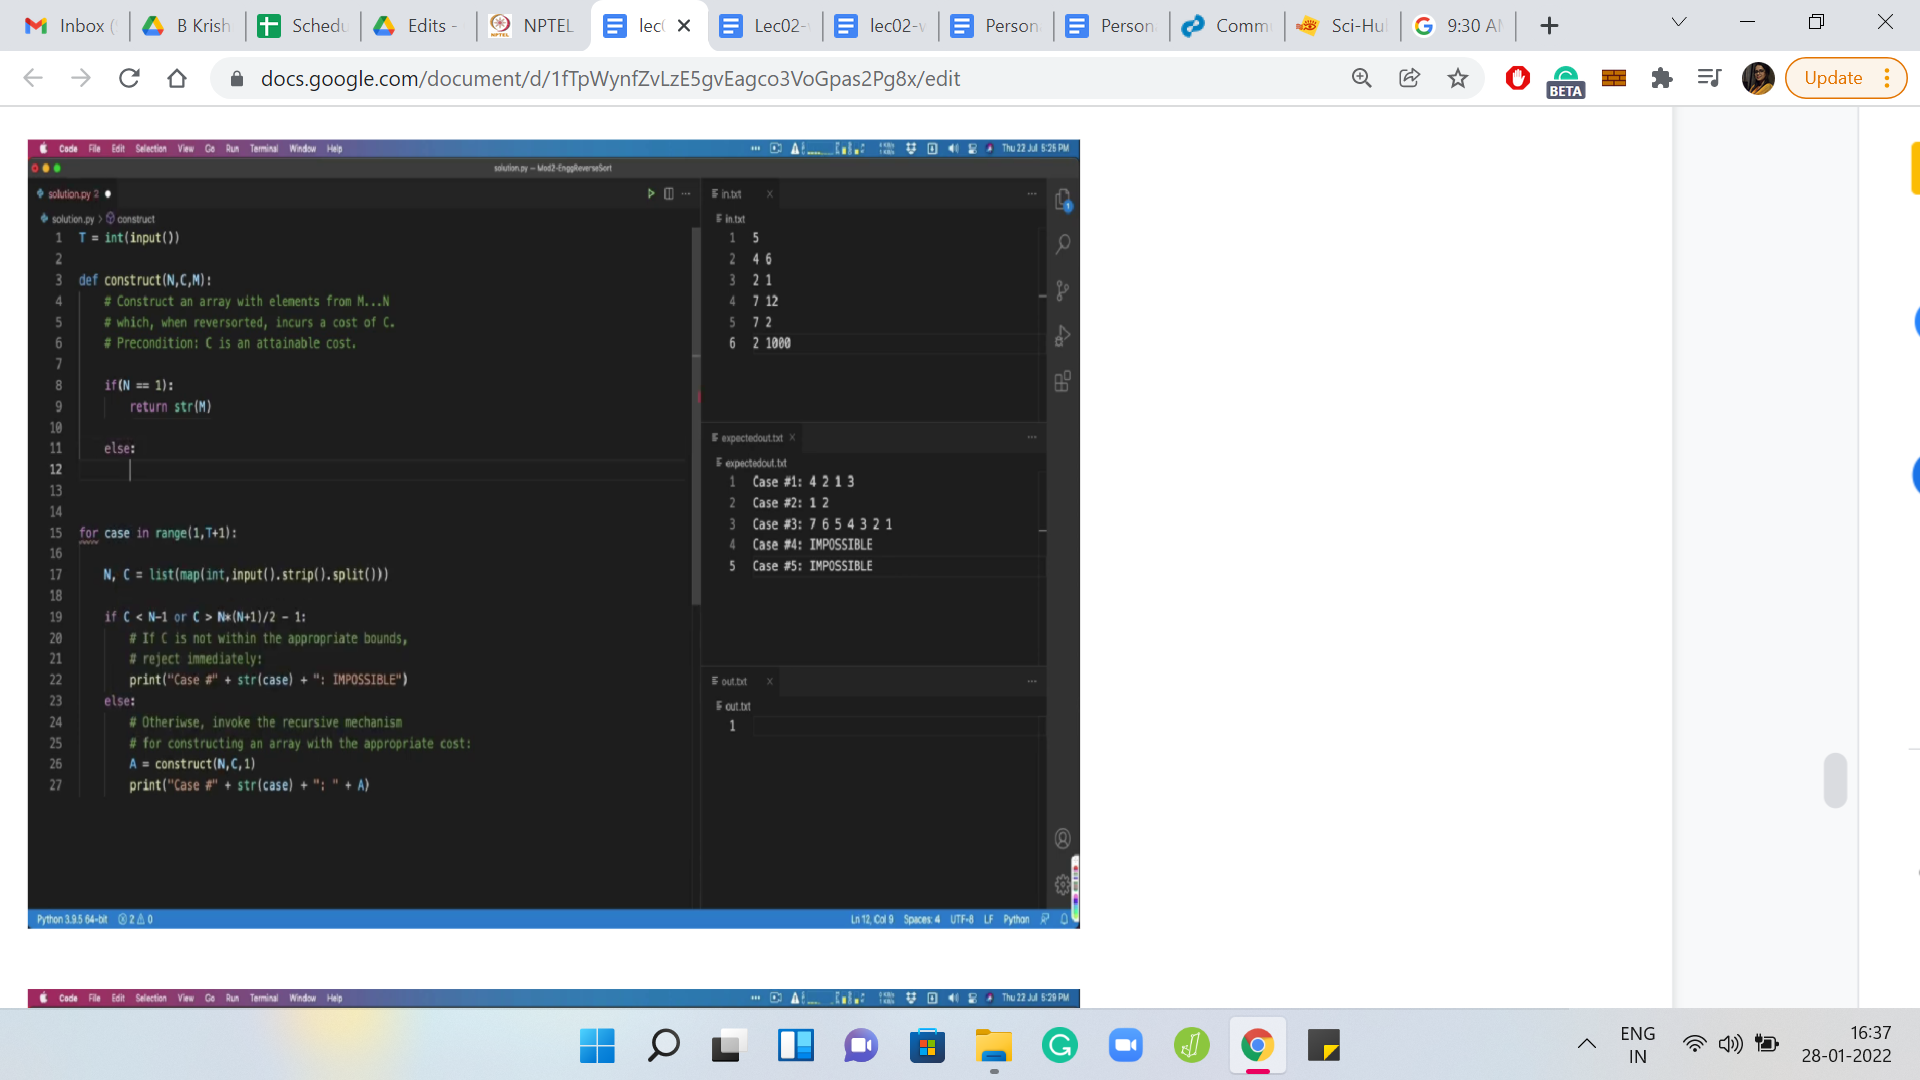Switch to the Sci-Hu tab
This screenshot has height=1080, width=1920.
click(1341, 26)
